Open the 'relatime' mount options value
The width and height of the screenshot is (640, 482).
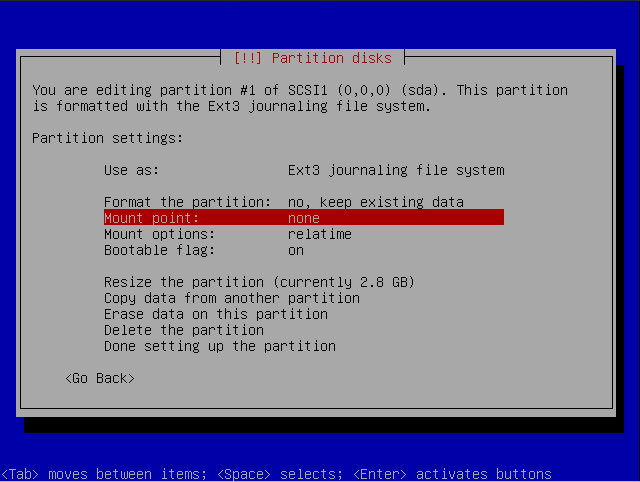[319, 234]
